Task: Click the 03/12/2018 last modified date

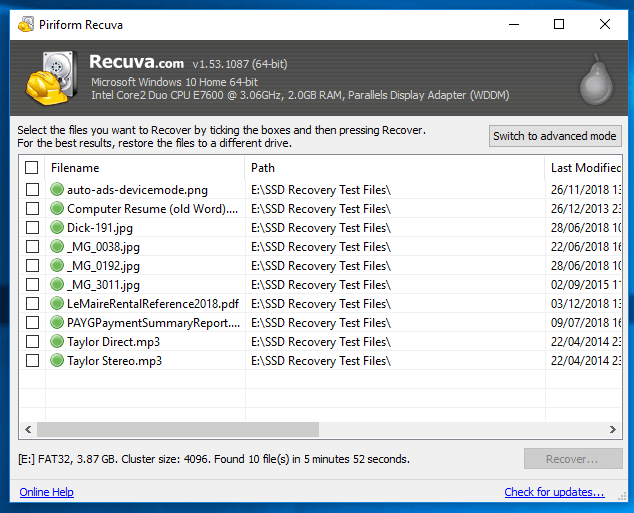Action: point(585,304)
